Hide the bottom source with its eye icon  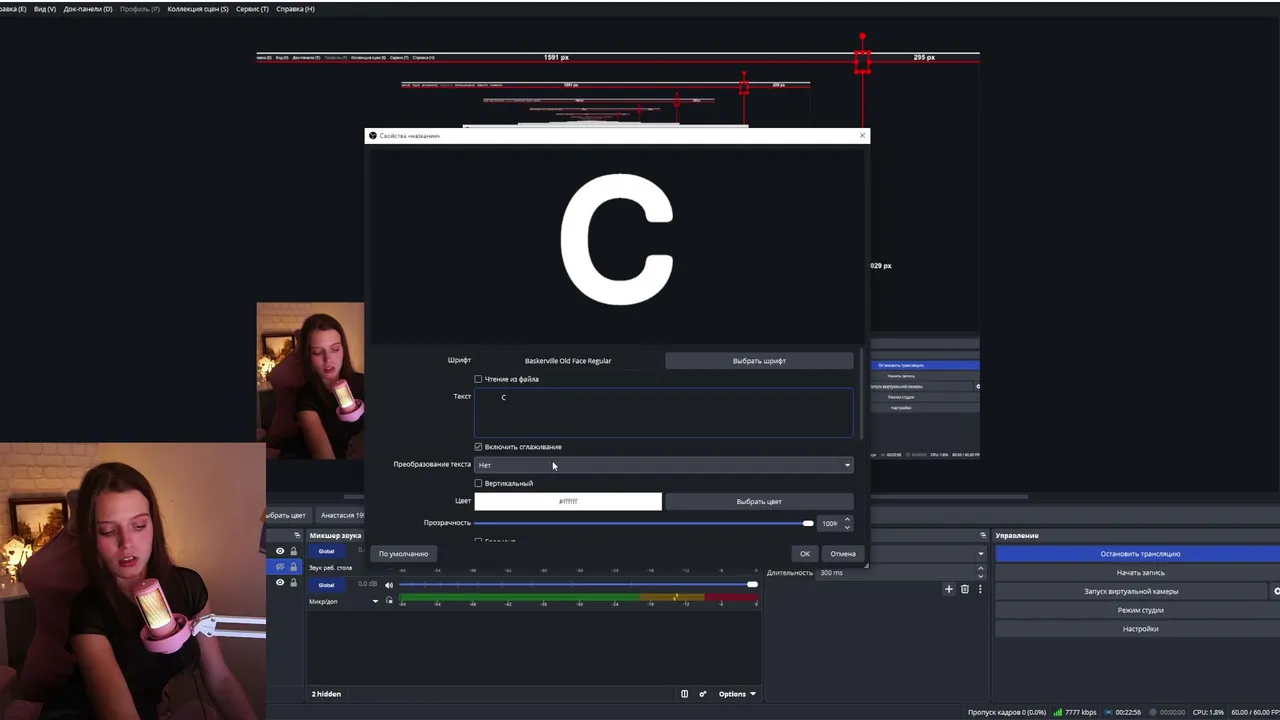[x=280, y=583]
